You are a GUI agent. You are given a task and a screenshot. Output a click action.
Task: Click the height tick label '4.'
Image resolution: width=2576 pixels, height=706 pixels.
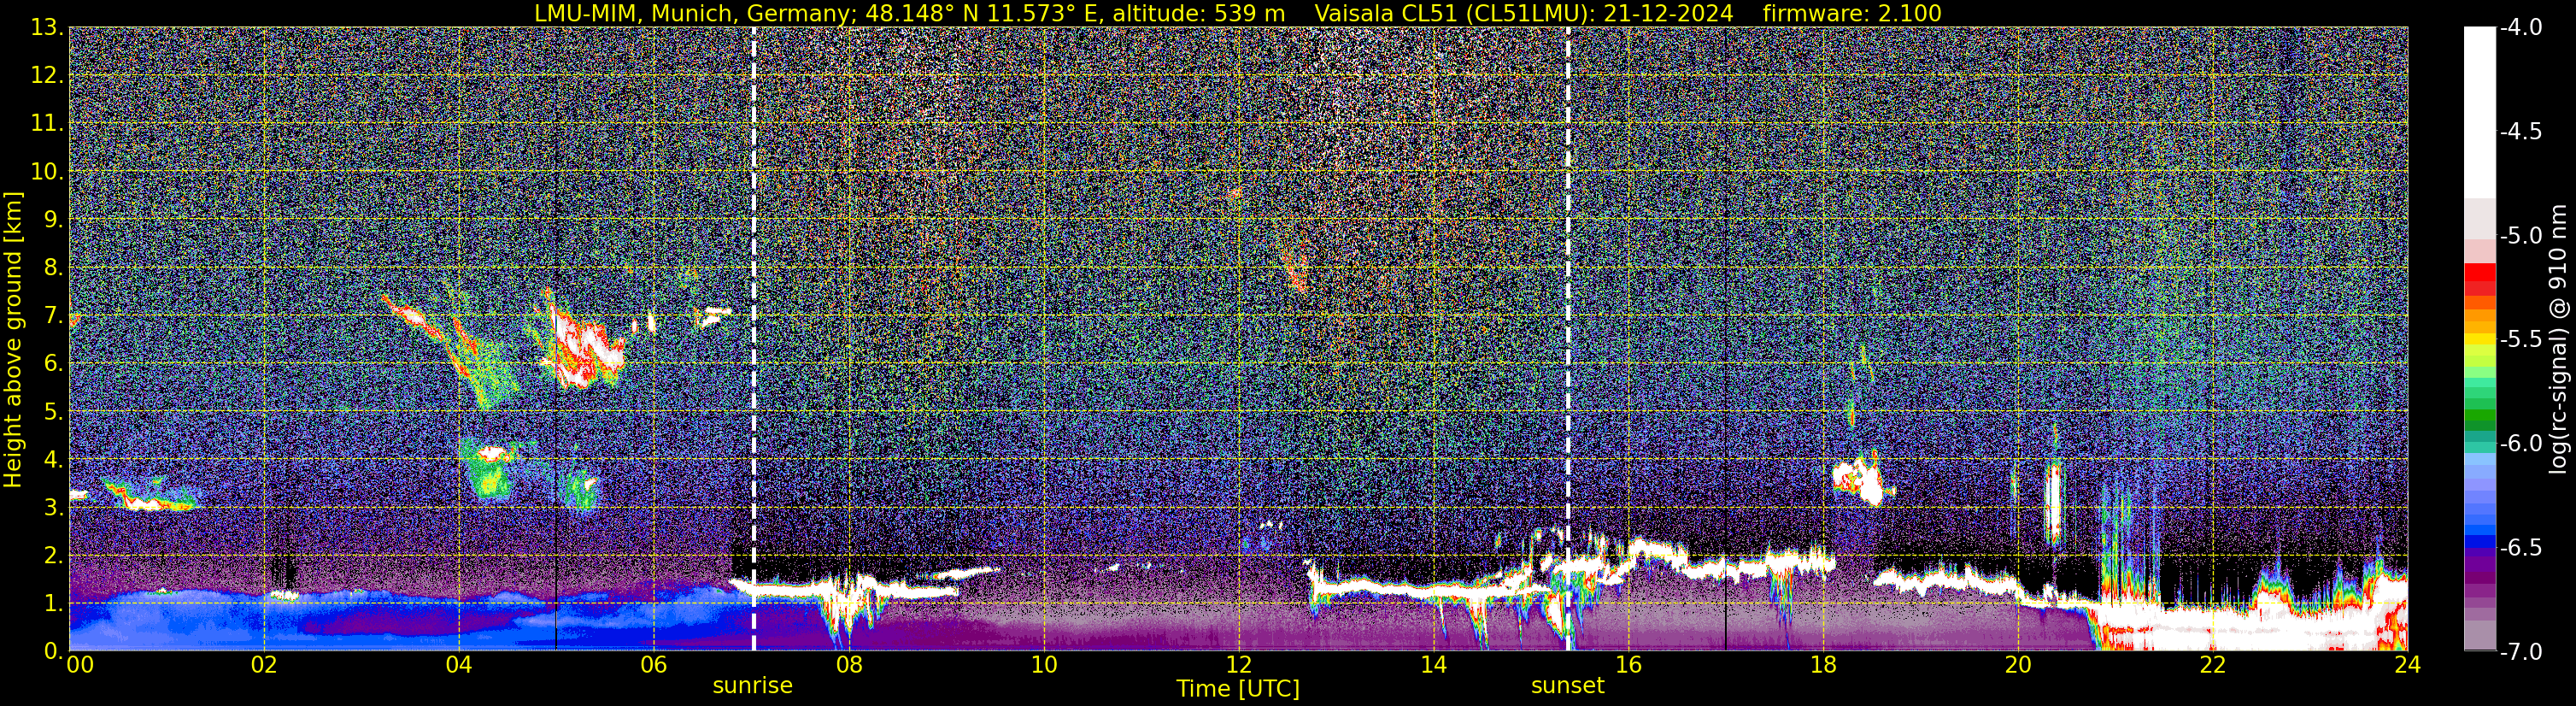click(x=54, y=459)
